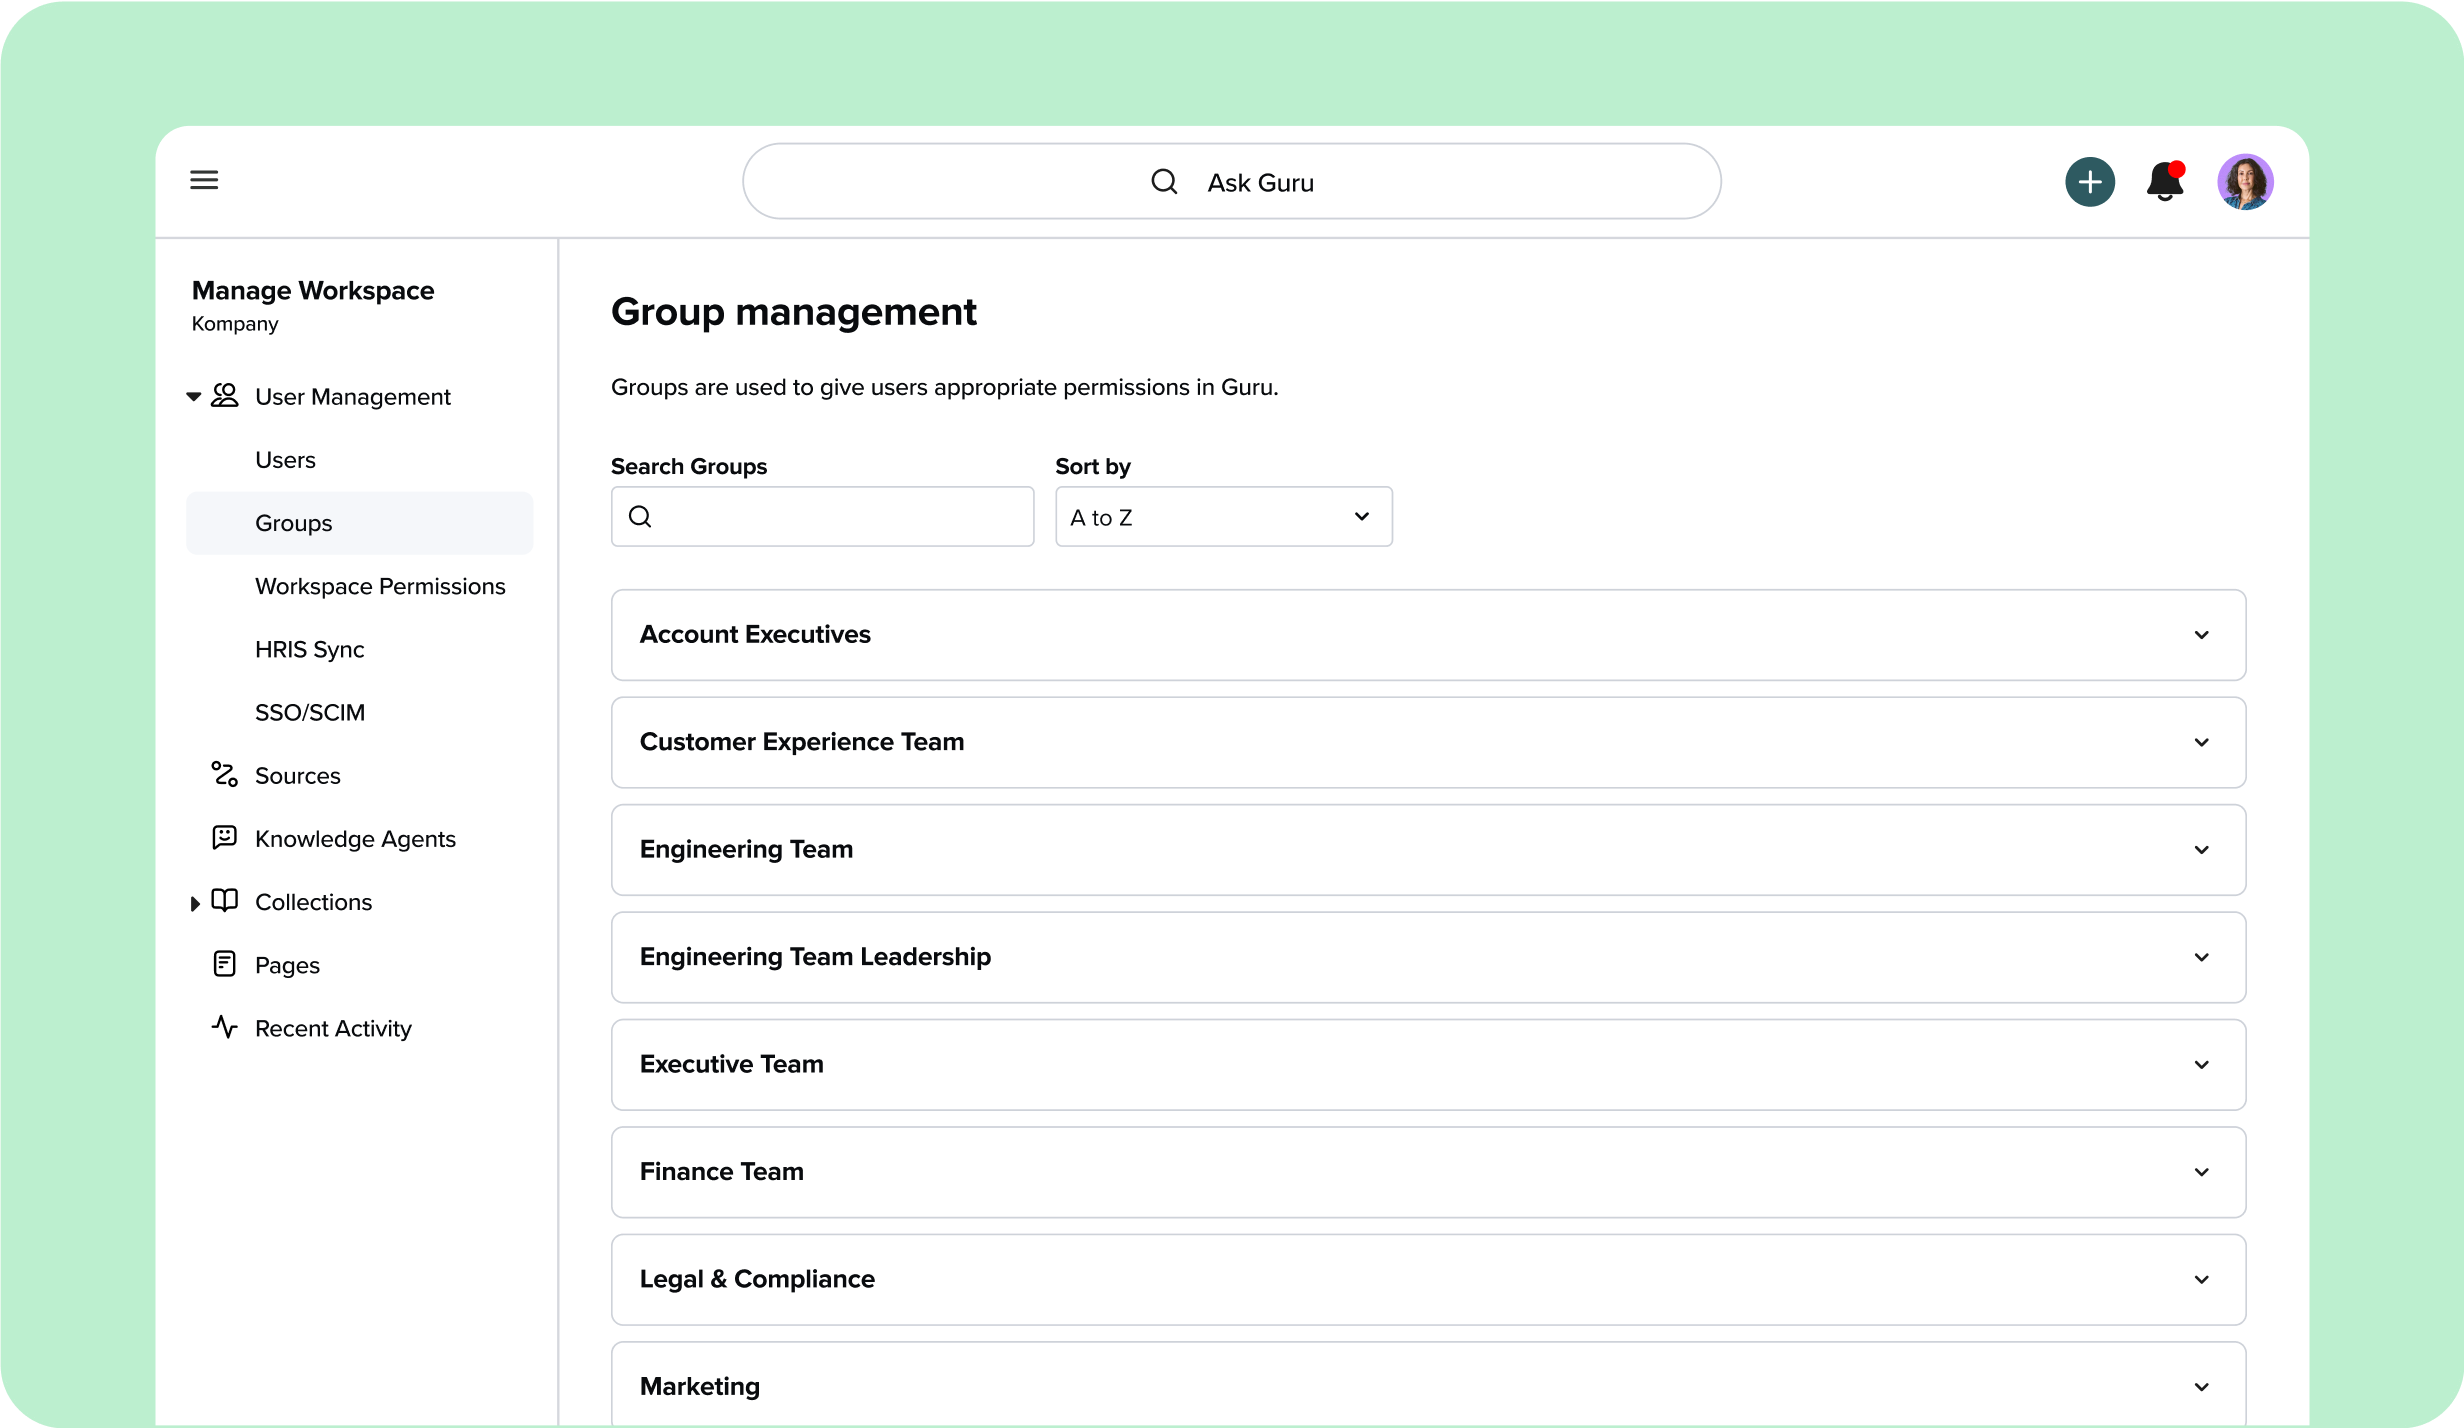Click the Sources icon in sidebar
The height and width of the screenshot is (1428, 2464).
coord(224,775)
